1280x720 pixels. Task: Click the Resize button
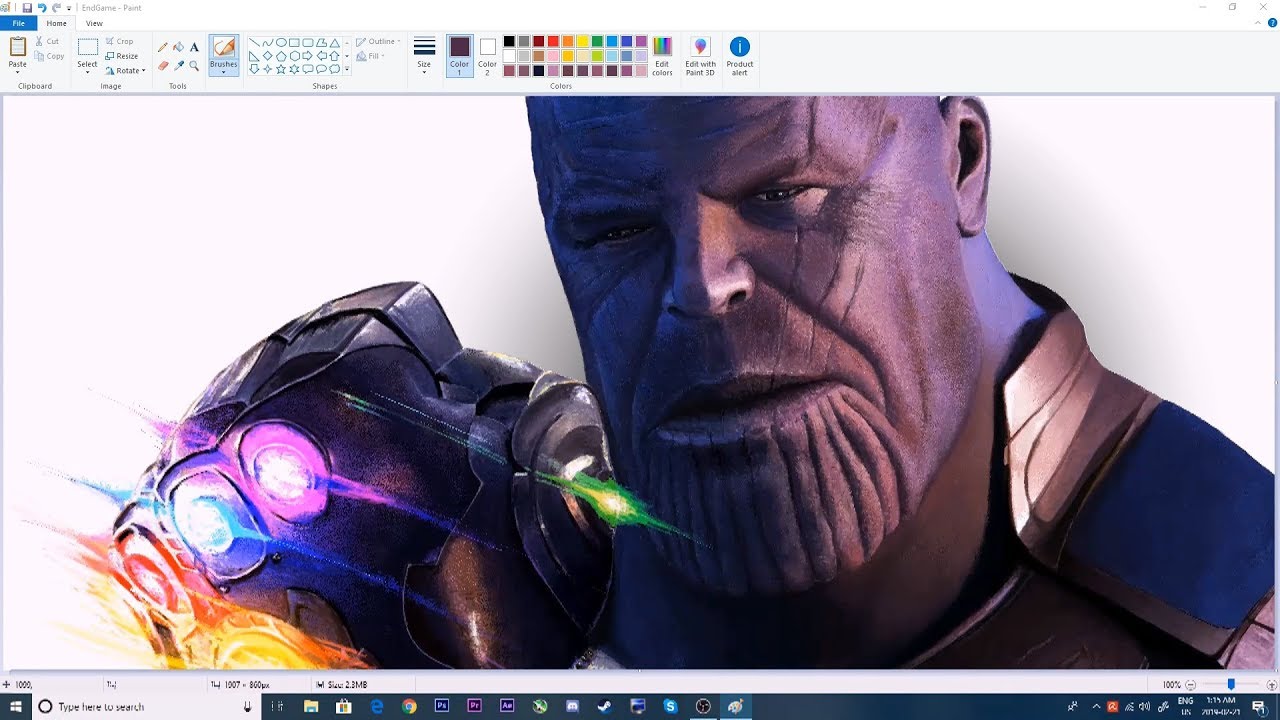pos(122,56)
